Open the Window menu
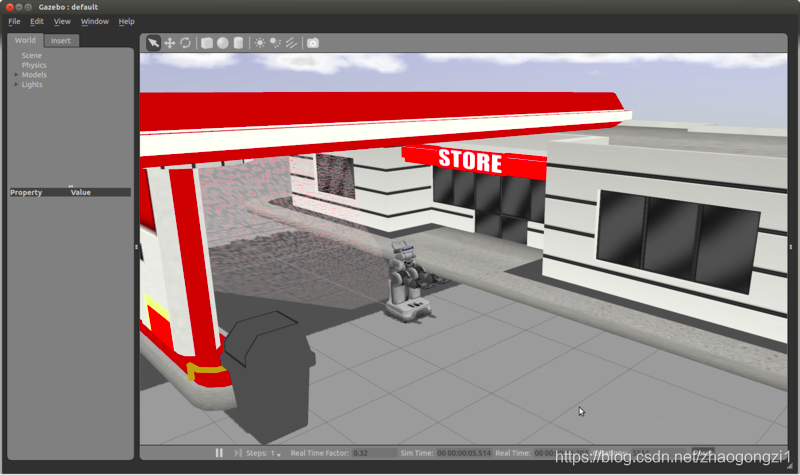This screenshot has height=476, width=800. [95, 21]
